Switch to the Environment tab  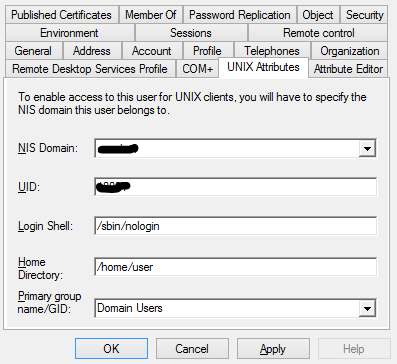pyautogui.click(x=69, y=33)
